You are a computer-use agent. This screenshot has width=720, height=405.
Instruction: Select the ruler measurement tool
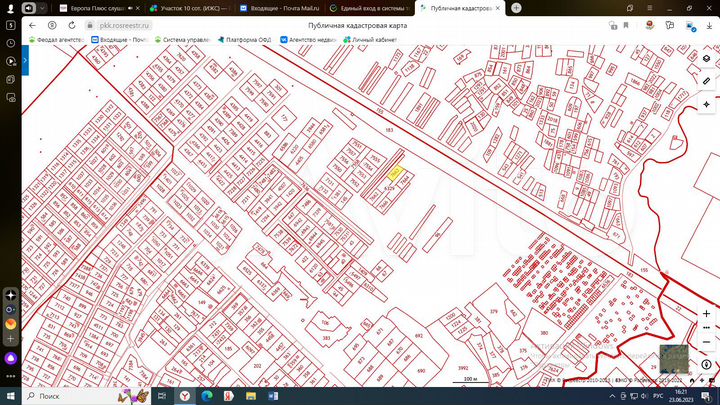[706, 81]
